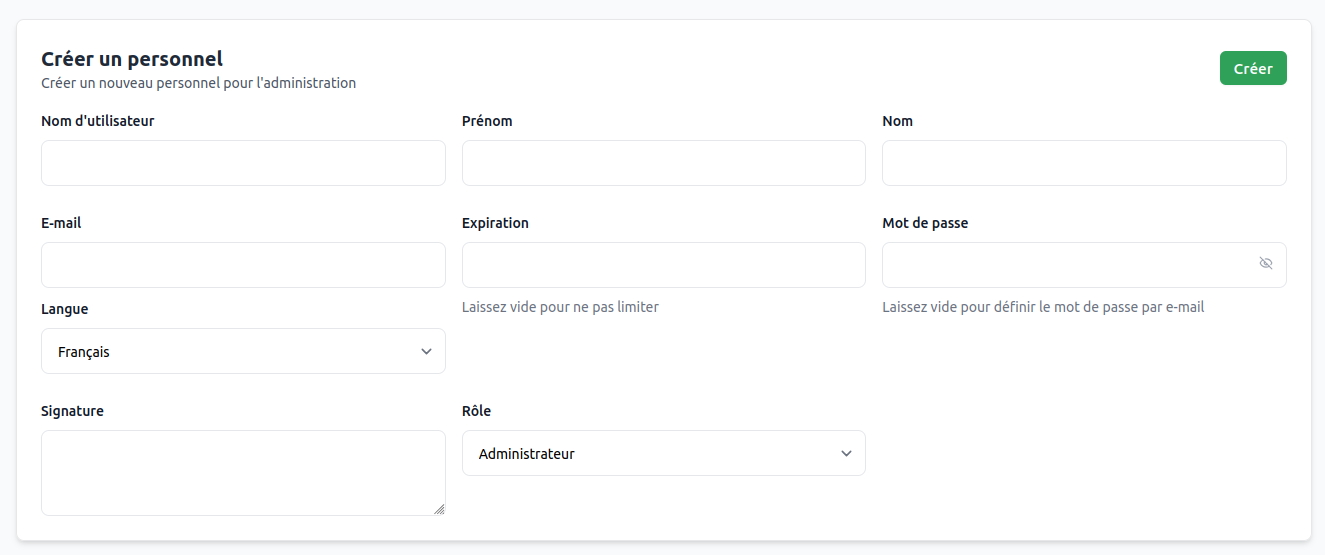
Task: Open the Langue dropdown showing Français
Action: pyautogui.click(x=243, y=351)
